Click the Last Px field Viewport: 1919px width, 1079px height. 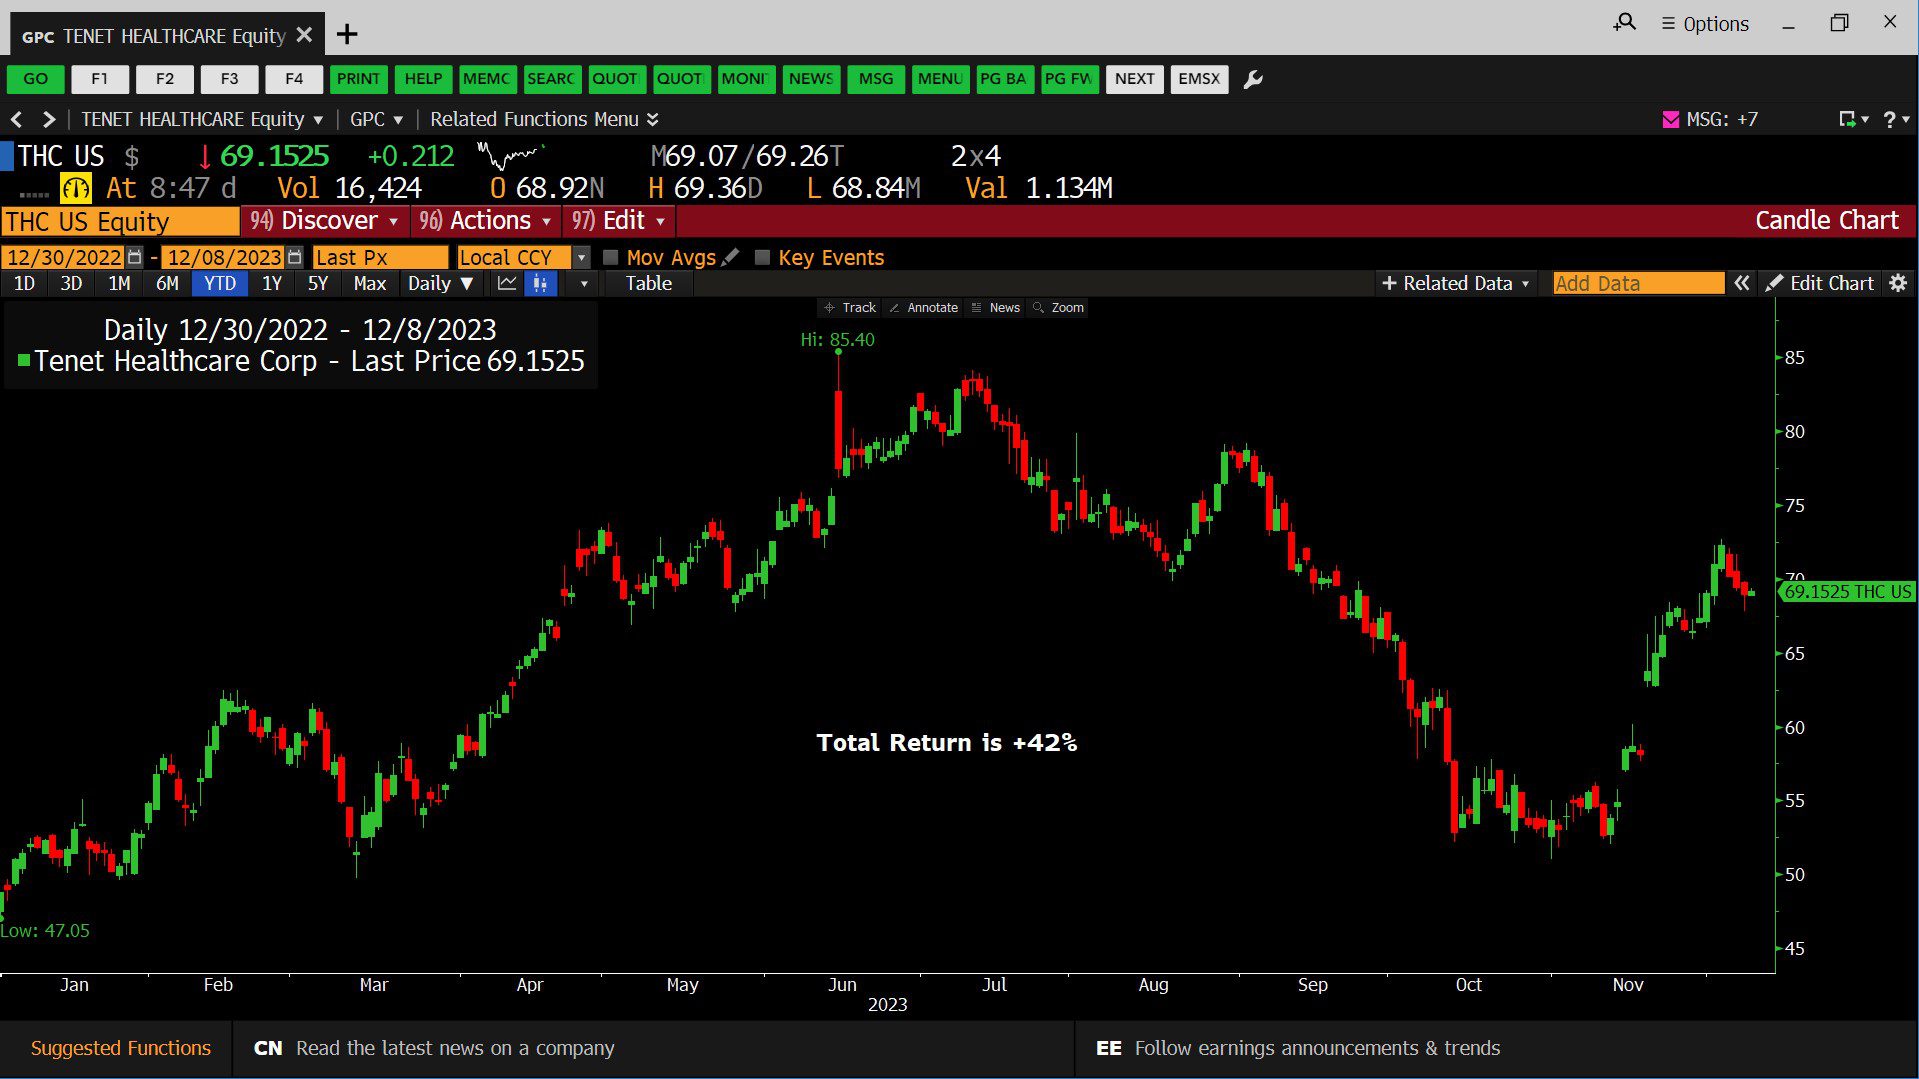pyautogui.click(x=380, y=257)
